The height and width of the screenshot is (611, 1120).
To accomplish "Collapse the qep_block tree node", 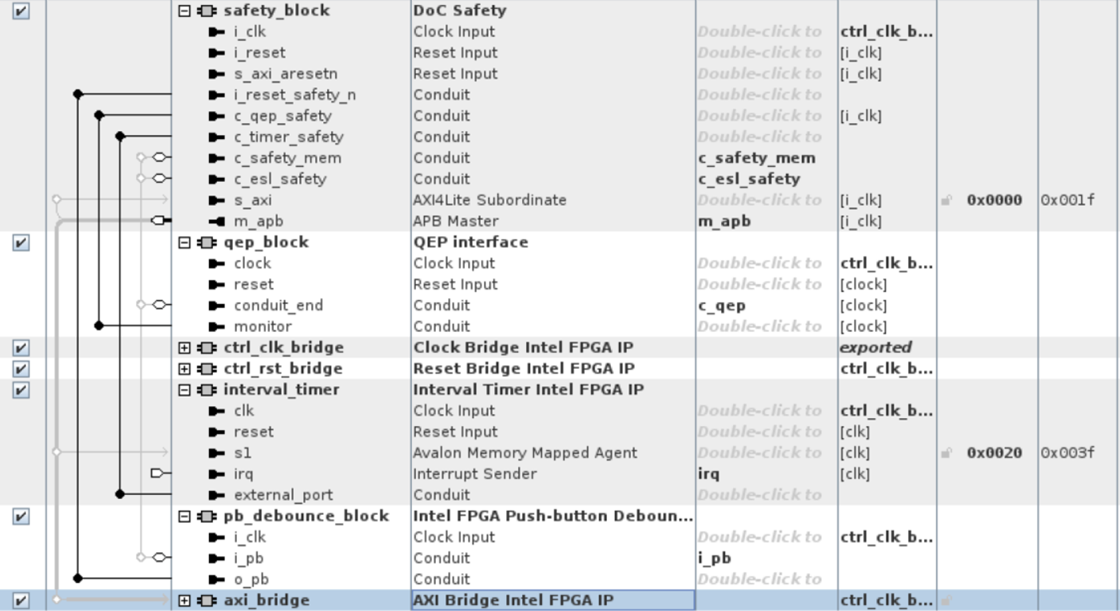I will pos(184,242).
